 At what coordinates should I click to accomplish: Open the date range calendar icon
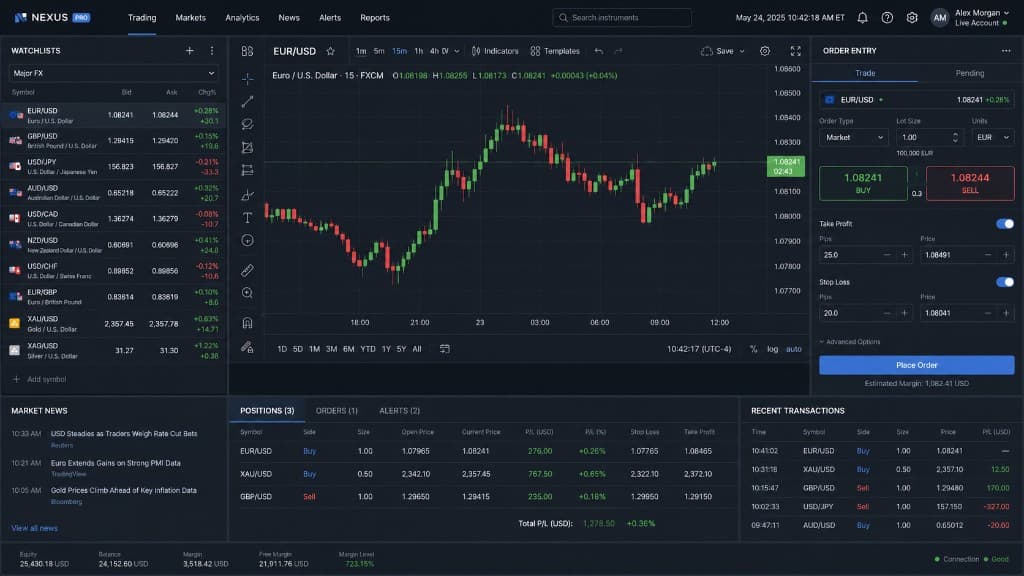click(x=445, y=349)
